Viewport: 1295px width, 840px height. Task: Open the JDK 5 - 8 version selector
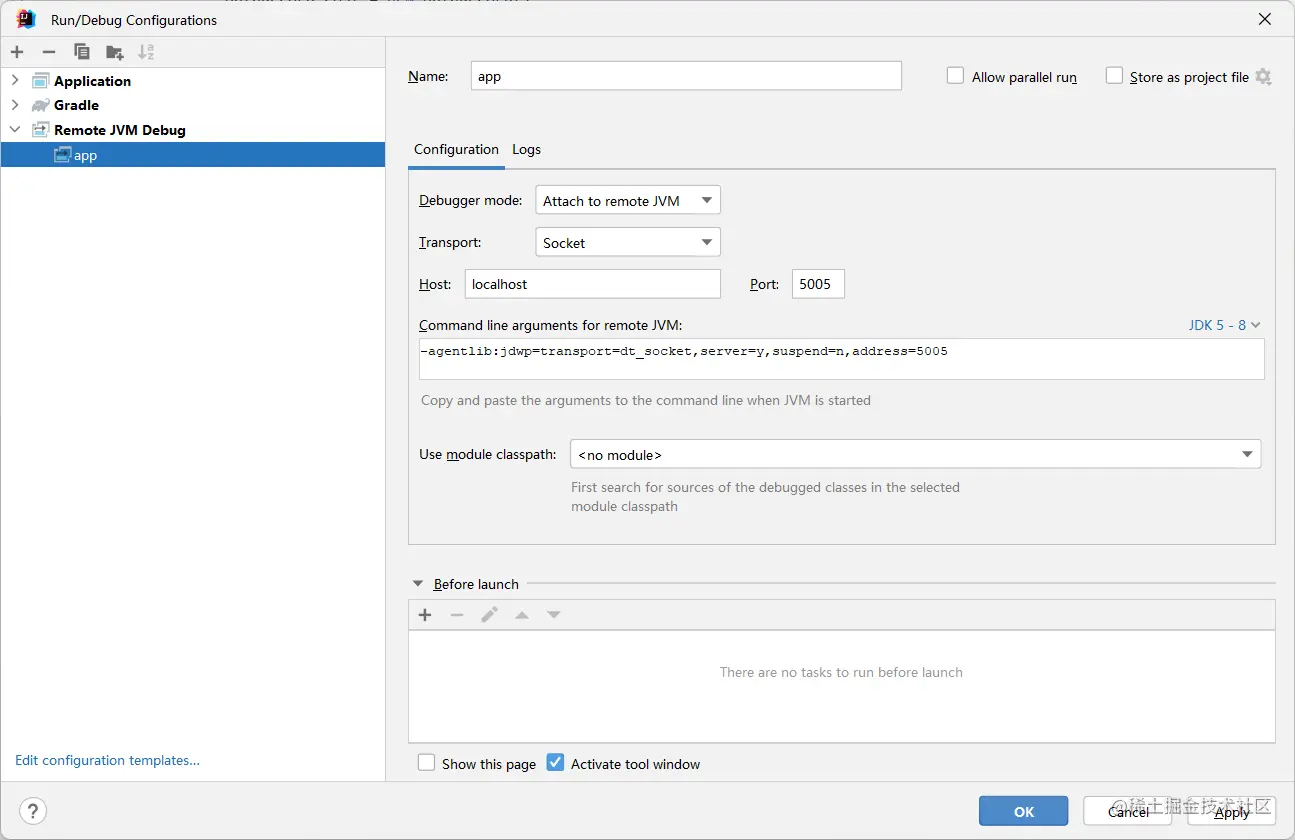tap(1224, 325)
